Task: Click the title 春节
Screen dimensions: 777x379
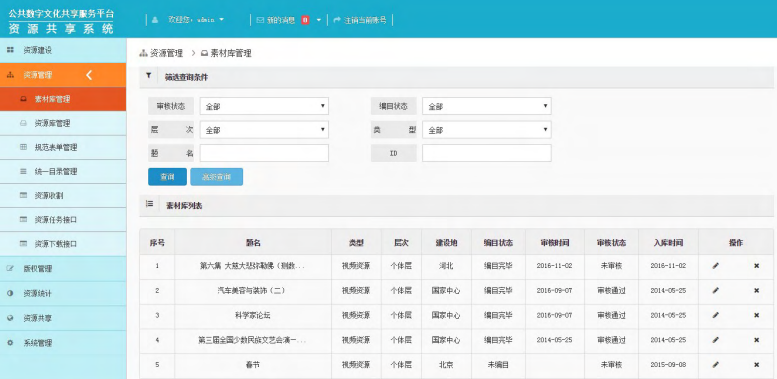Action: pos(253,365)
